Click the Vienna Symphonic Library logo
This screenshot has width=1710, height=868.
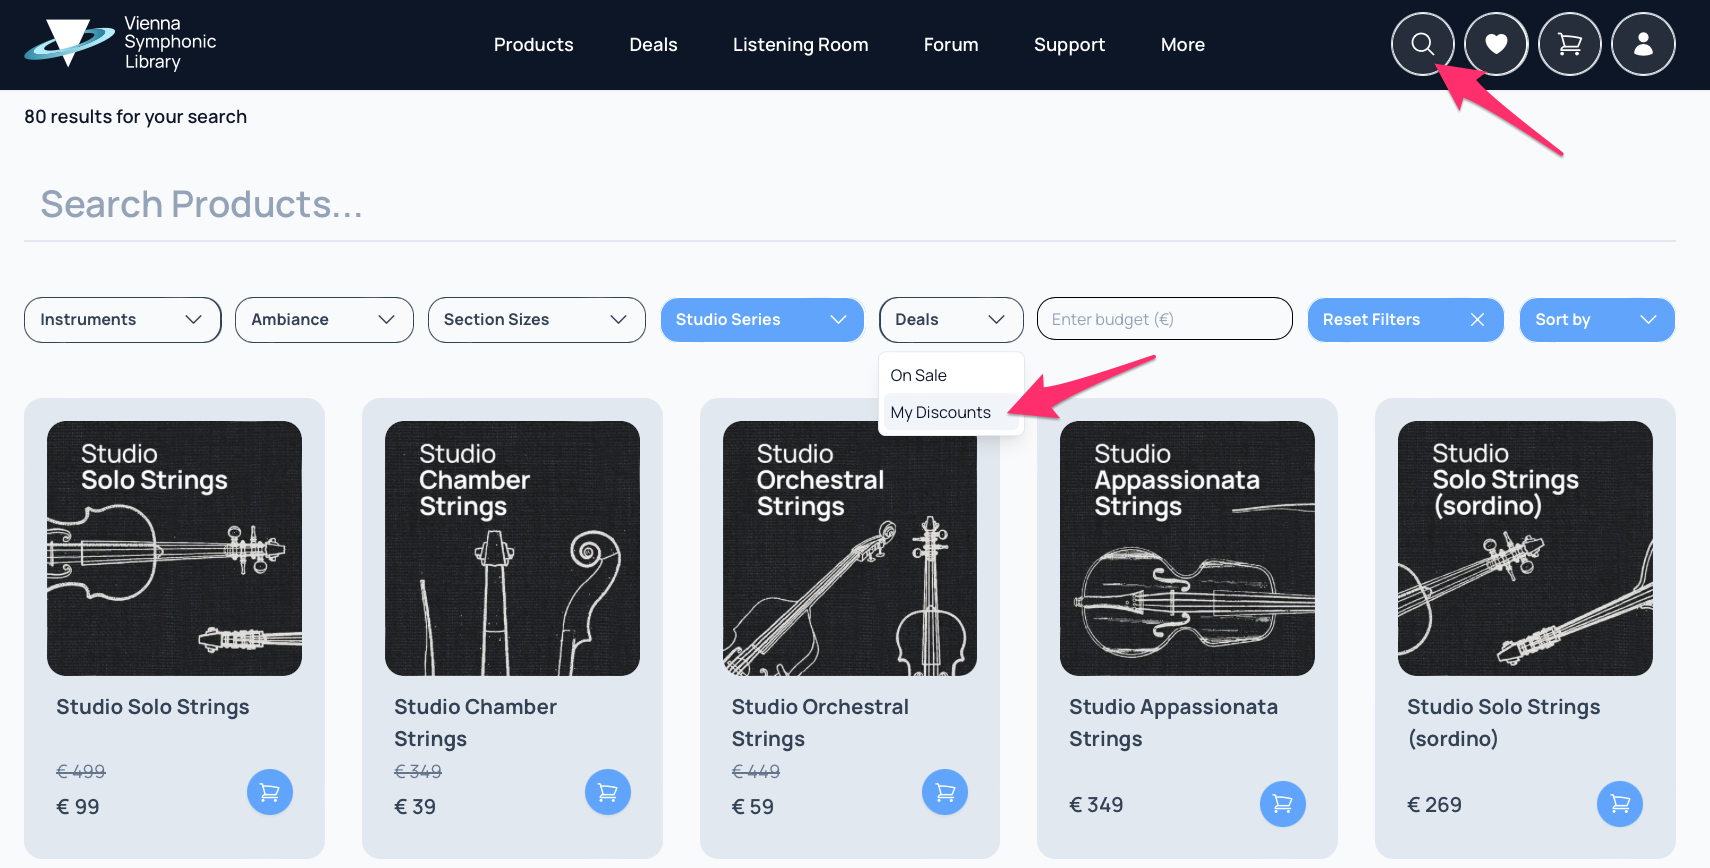(x=121, y=43)
